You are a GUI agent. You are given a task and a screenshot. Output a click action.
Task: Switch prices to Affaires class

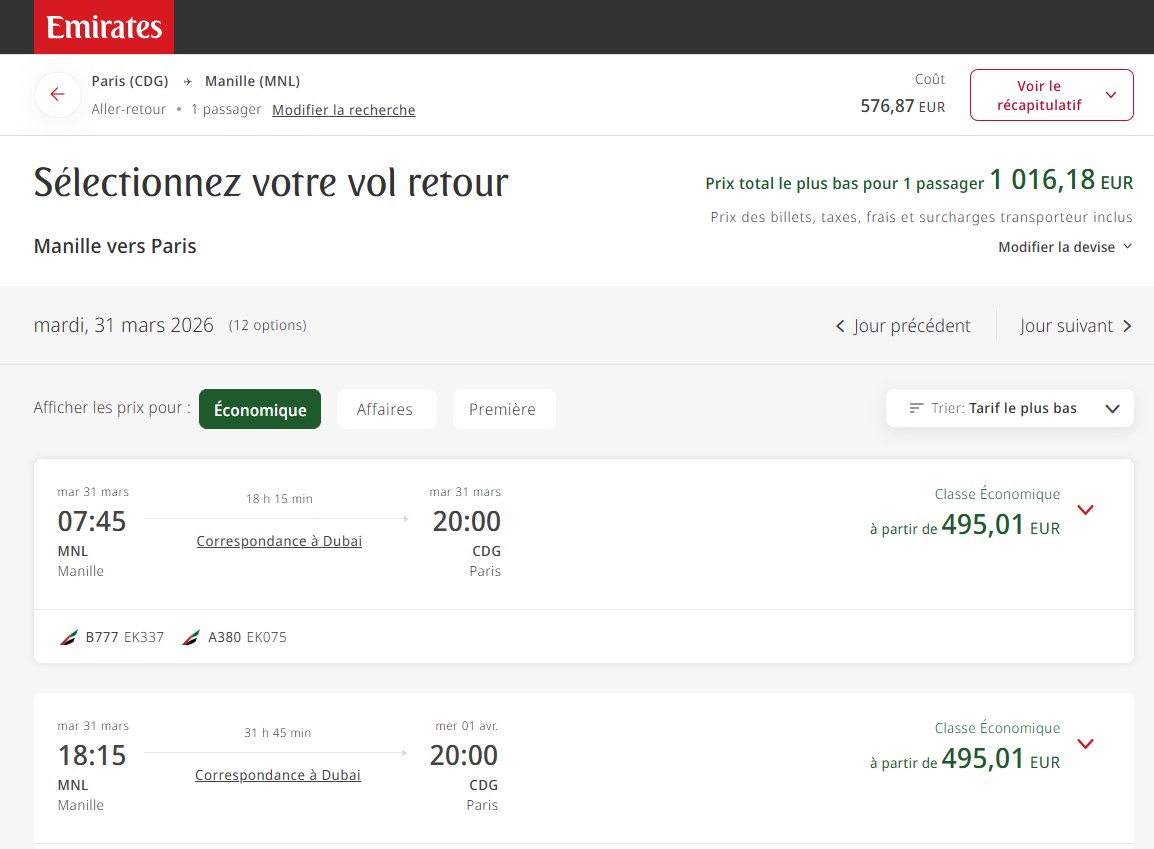coord(385,409)
